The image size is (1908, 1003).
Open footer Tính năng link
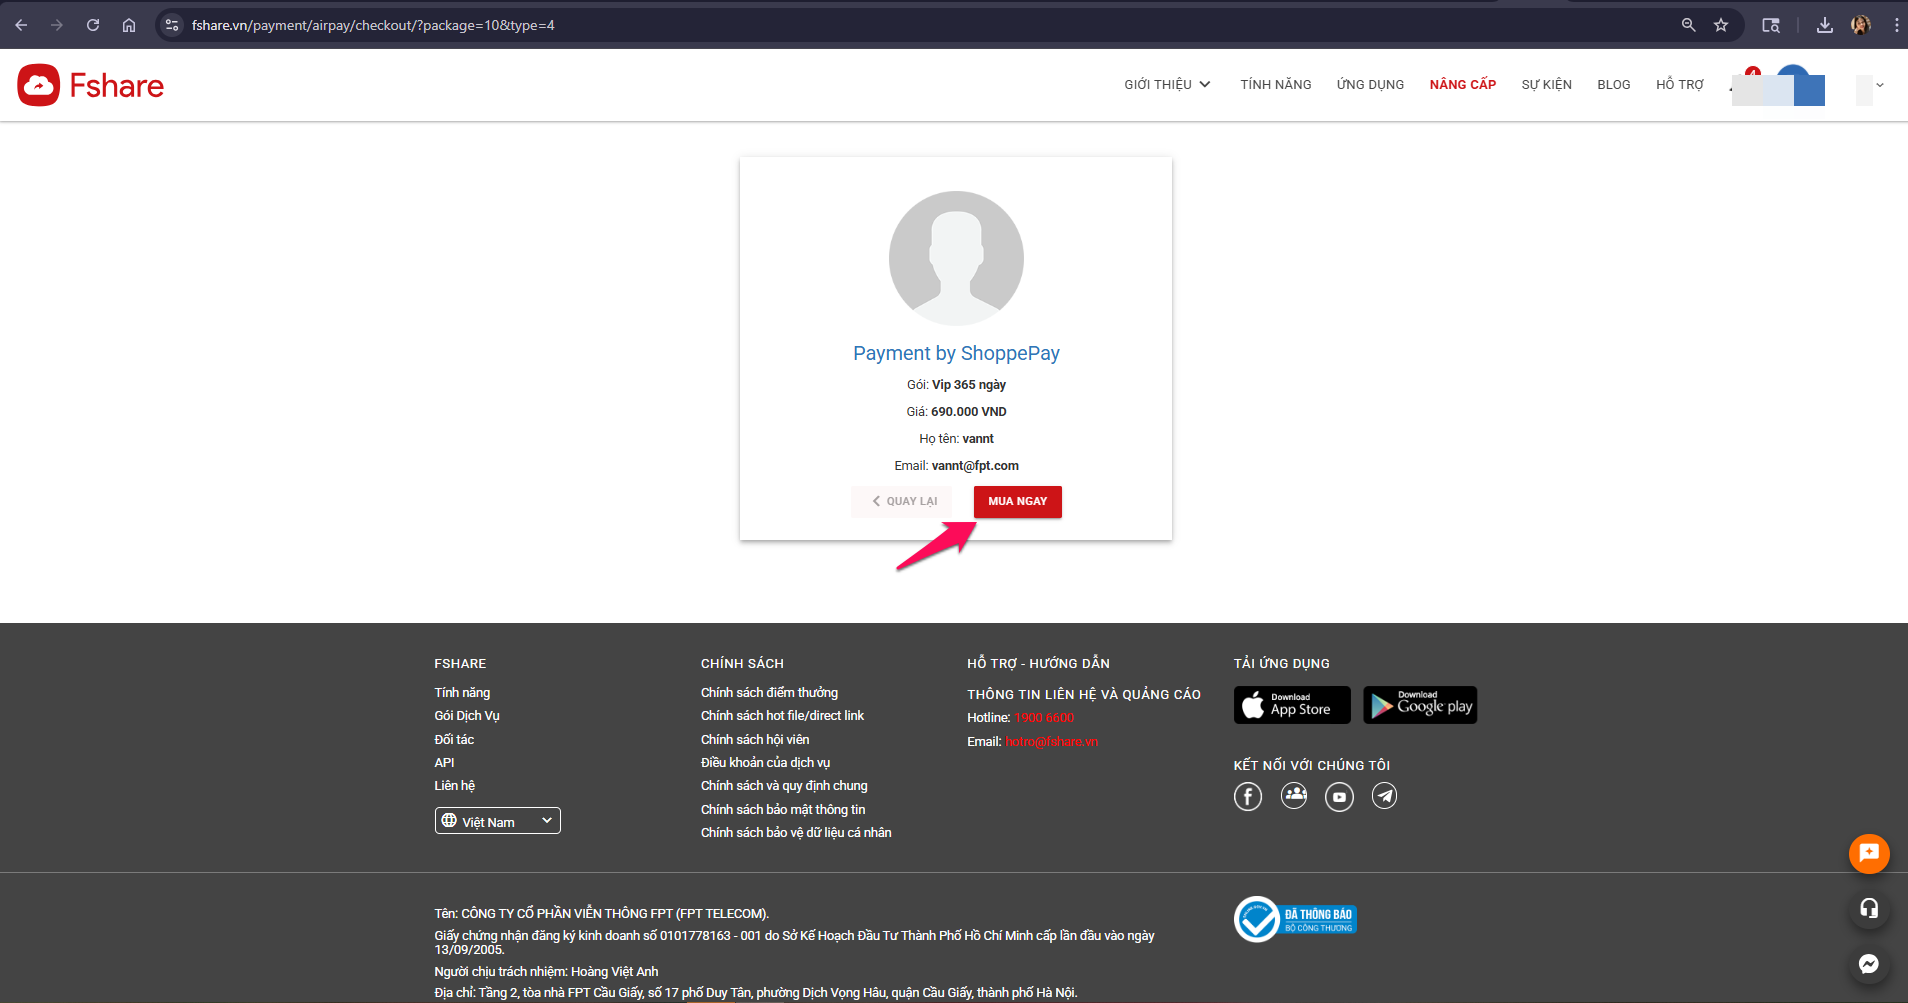click(462, 693)
